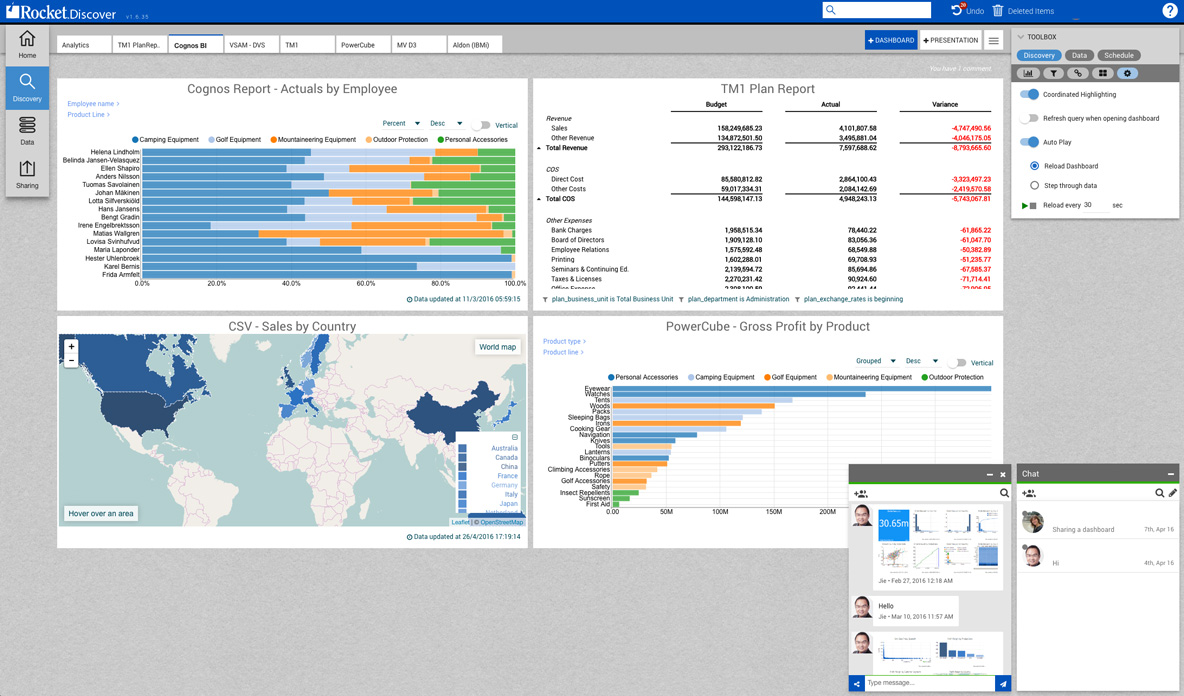Image resolution: width=1184 pixels, height=696 pixels.
Task: Select the Step through data radio button
Action: click(x=1034, y=186)
